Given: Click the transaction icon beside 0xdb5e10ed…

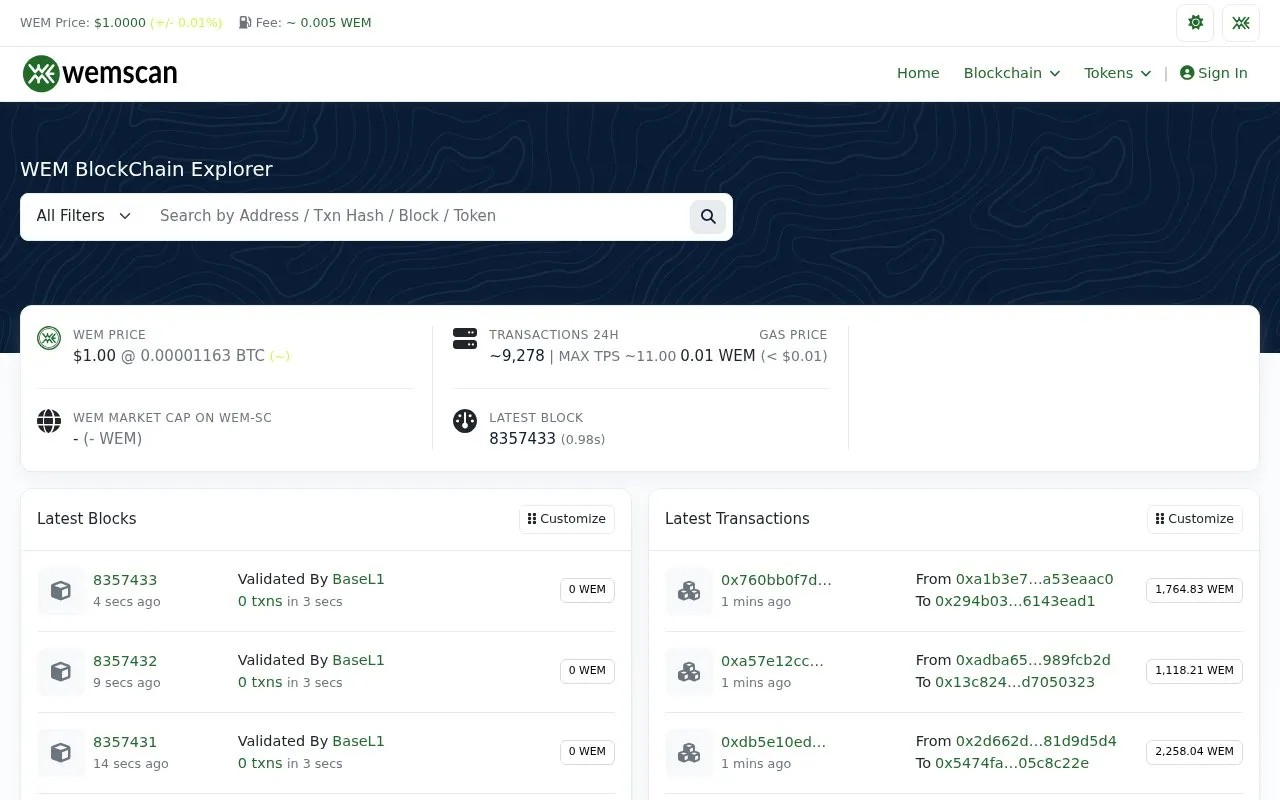Looking at the screenshot, I should 689,752.
